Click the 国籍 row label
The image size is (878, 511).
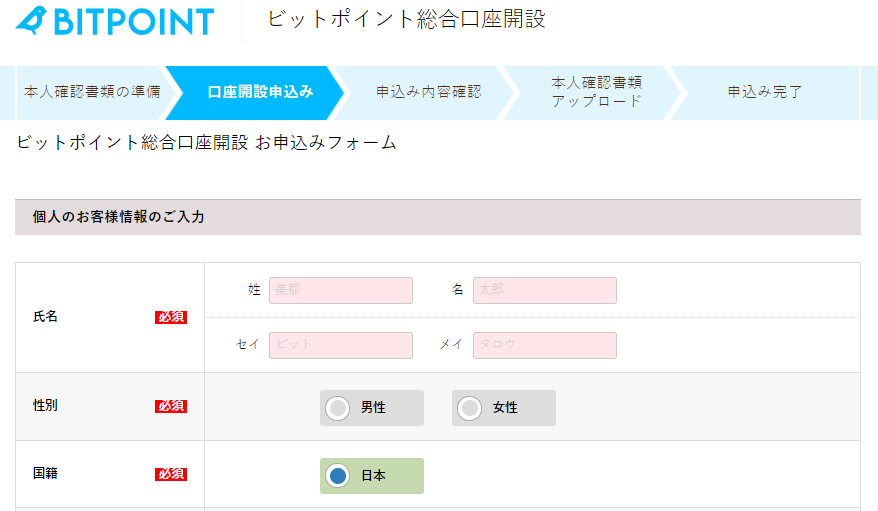[45, 473]
